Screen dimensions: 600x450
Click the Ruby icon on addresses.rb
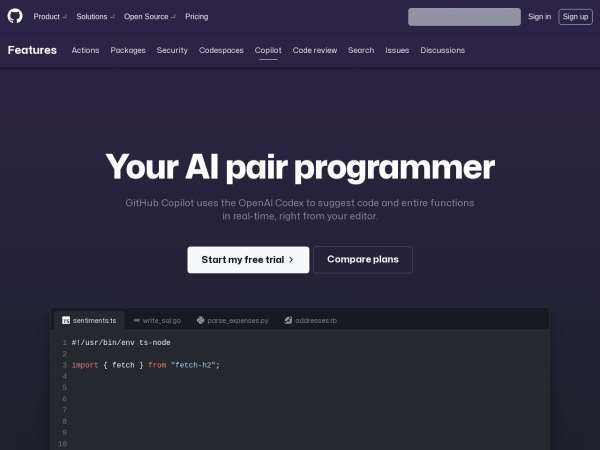tap(288, 320)
